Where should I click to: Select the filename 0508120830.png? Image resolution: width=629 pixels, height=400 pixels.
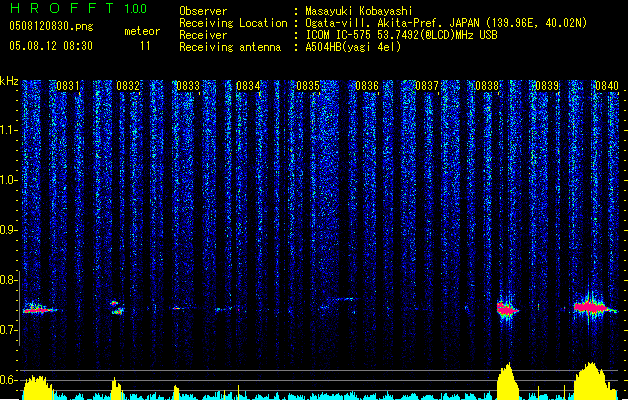51,26
